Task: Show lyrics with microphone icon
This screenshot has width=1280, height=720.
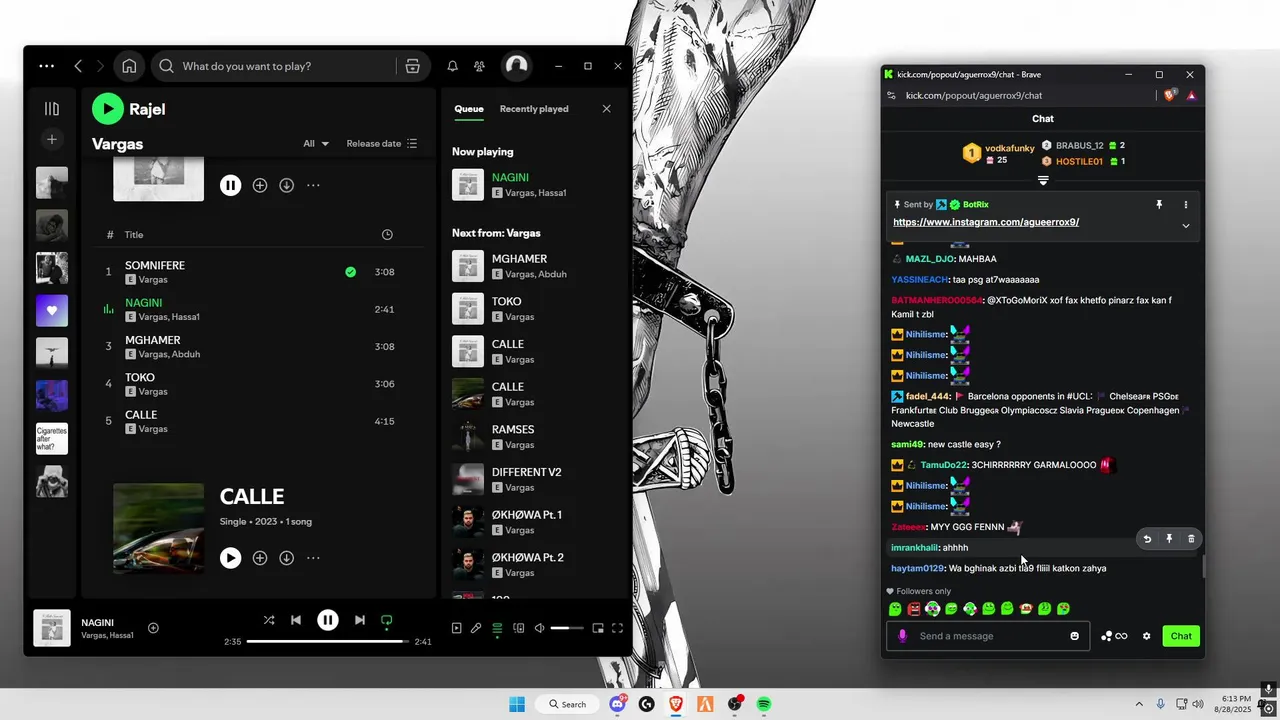Action: point(476,628)
